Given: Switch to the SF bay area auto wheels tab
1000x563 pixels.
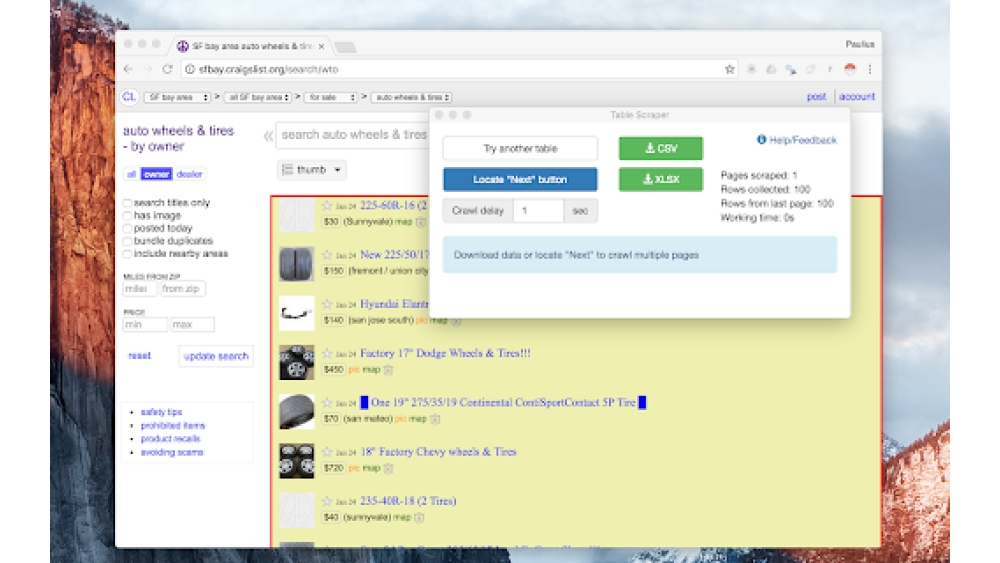Looking at the screenshot, I should click(x=252, y=46).
